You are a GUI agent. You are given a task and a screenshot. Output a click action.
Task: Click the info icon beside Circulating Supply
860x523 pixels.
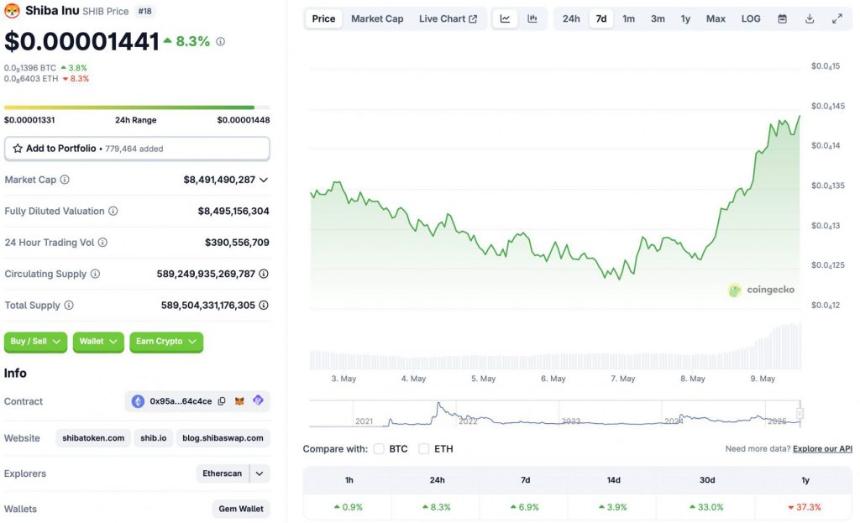[95, 274]
